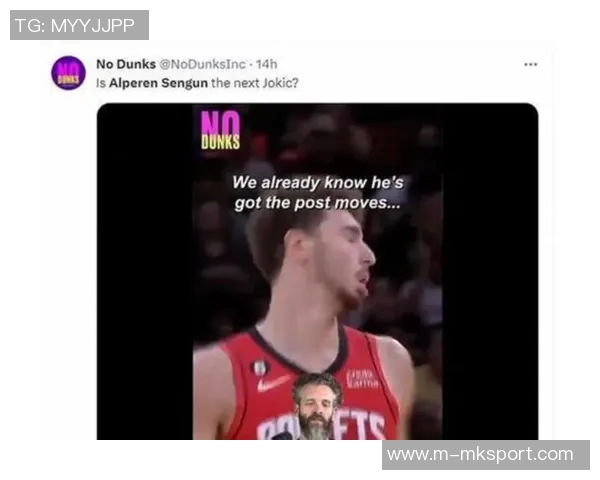Image resolution: width=600 pixels, height=480 pixels.
Task: Click the No Dunks profile avatar
Action: tap(68, 73)
